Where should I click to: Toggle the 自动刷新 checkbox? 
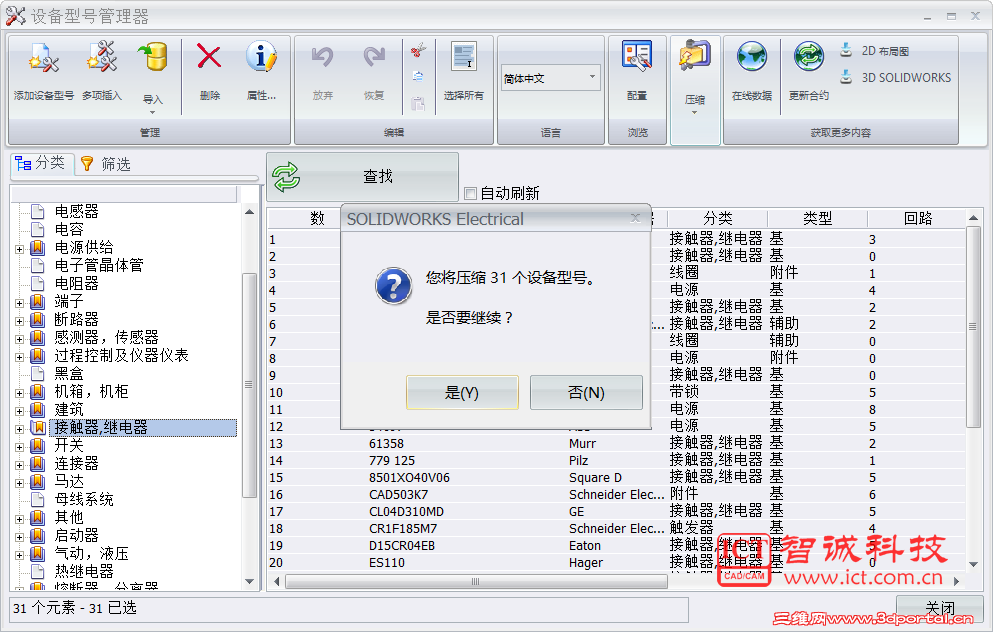[471, 193]
